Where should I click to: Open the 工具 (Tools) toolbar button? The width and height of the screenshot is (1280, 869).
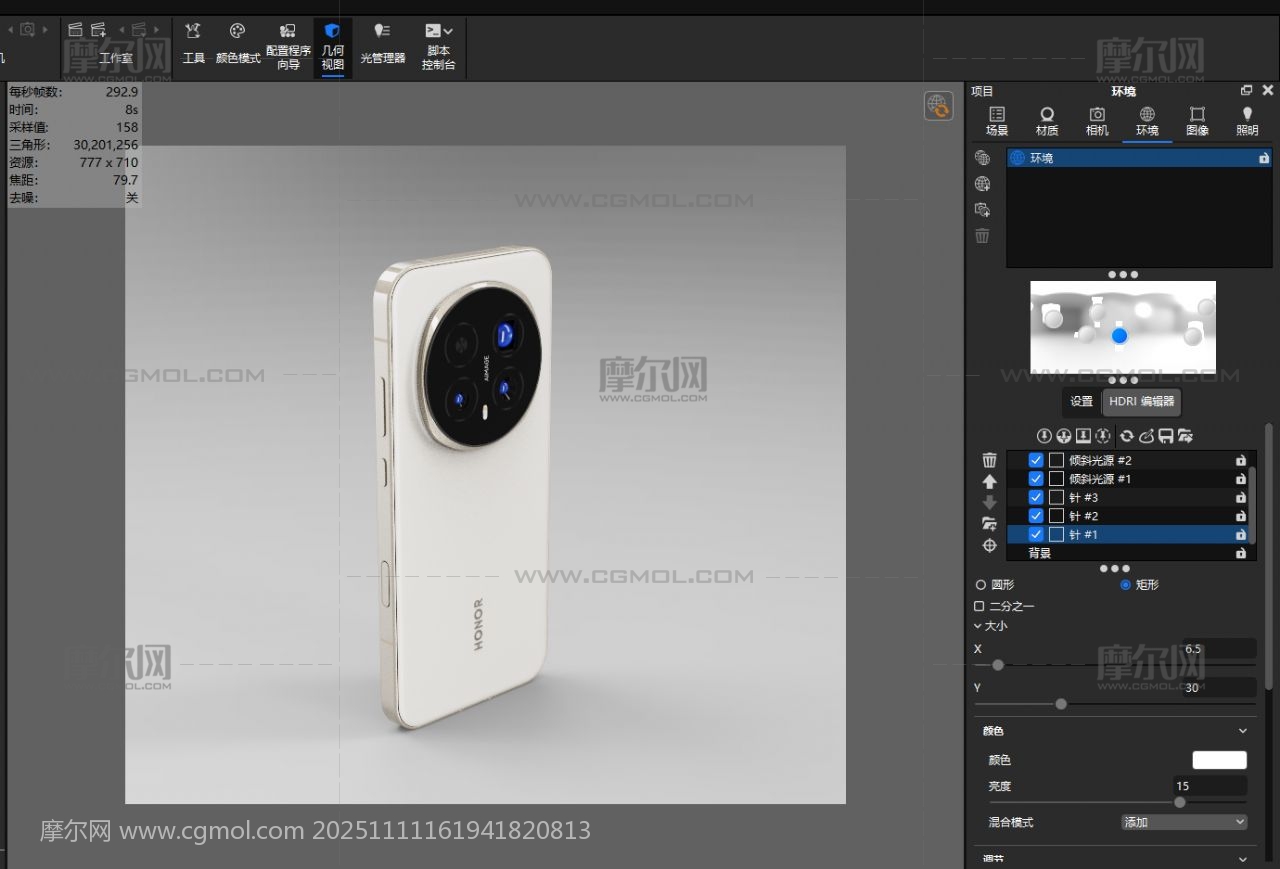click(x=193, y=44)
